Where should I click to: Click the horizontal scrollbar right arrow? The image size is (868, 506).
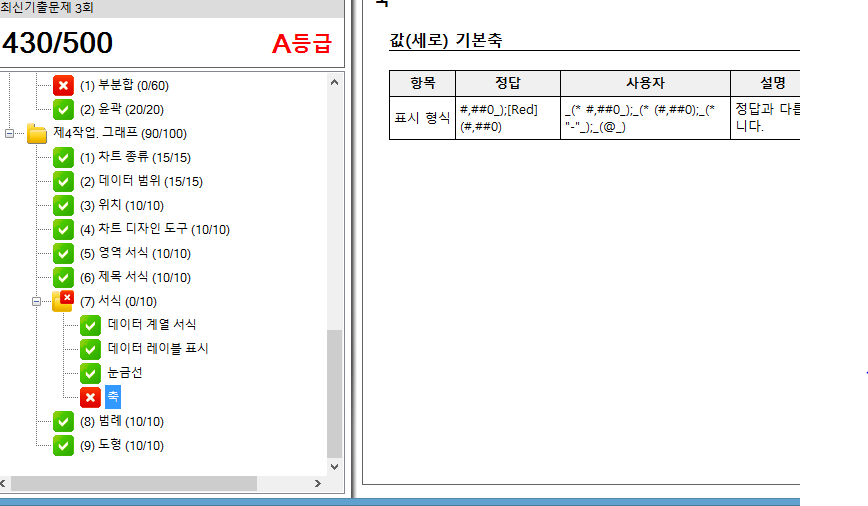click(x=318, y=483)
